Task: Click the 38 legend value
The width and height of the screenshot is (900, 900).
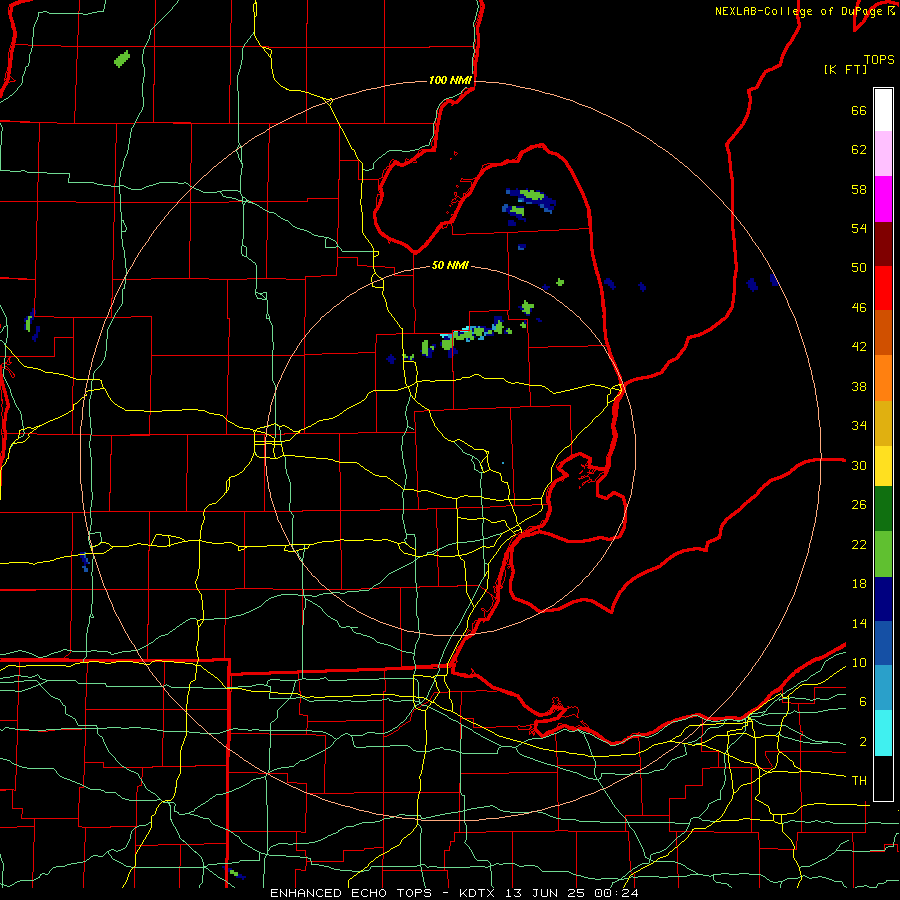Action: [x=859, y=386]
